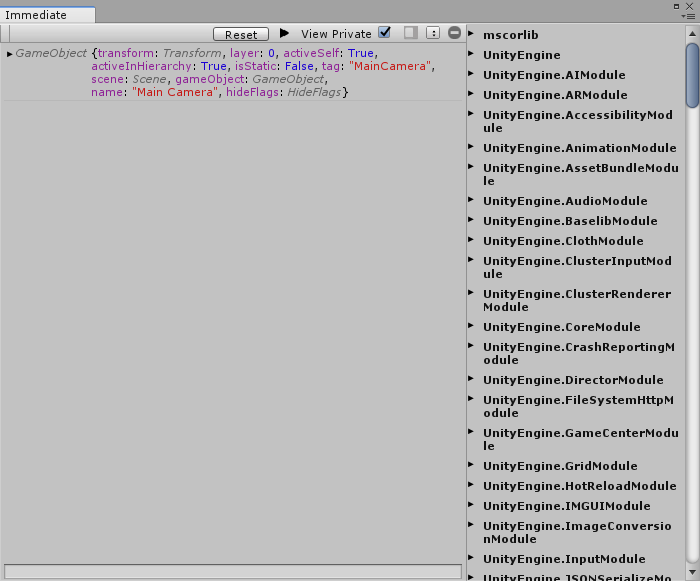Expand the mscorlib assembly node

click(x=471, y=33)
